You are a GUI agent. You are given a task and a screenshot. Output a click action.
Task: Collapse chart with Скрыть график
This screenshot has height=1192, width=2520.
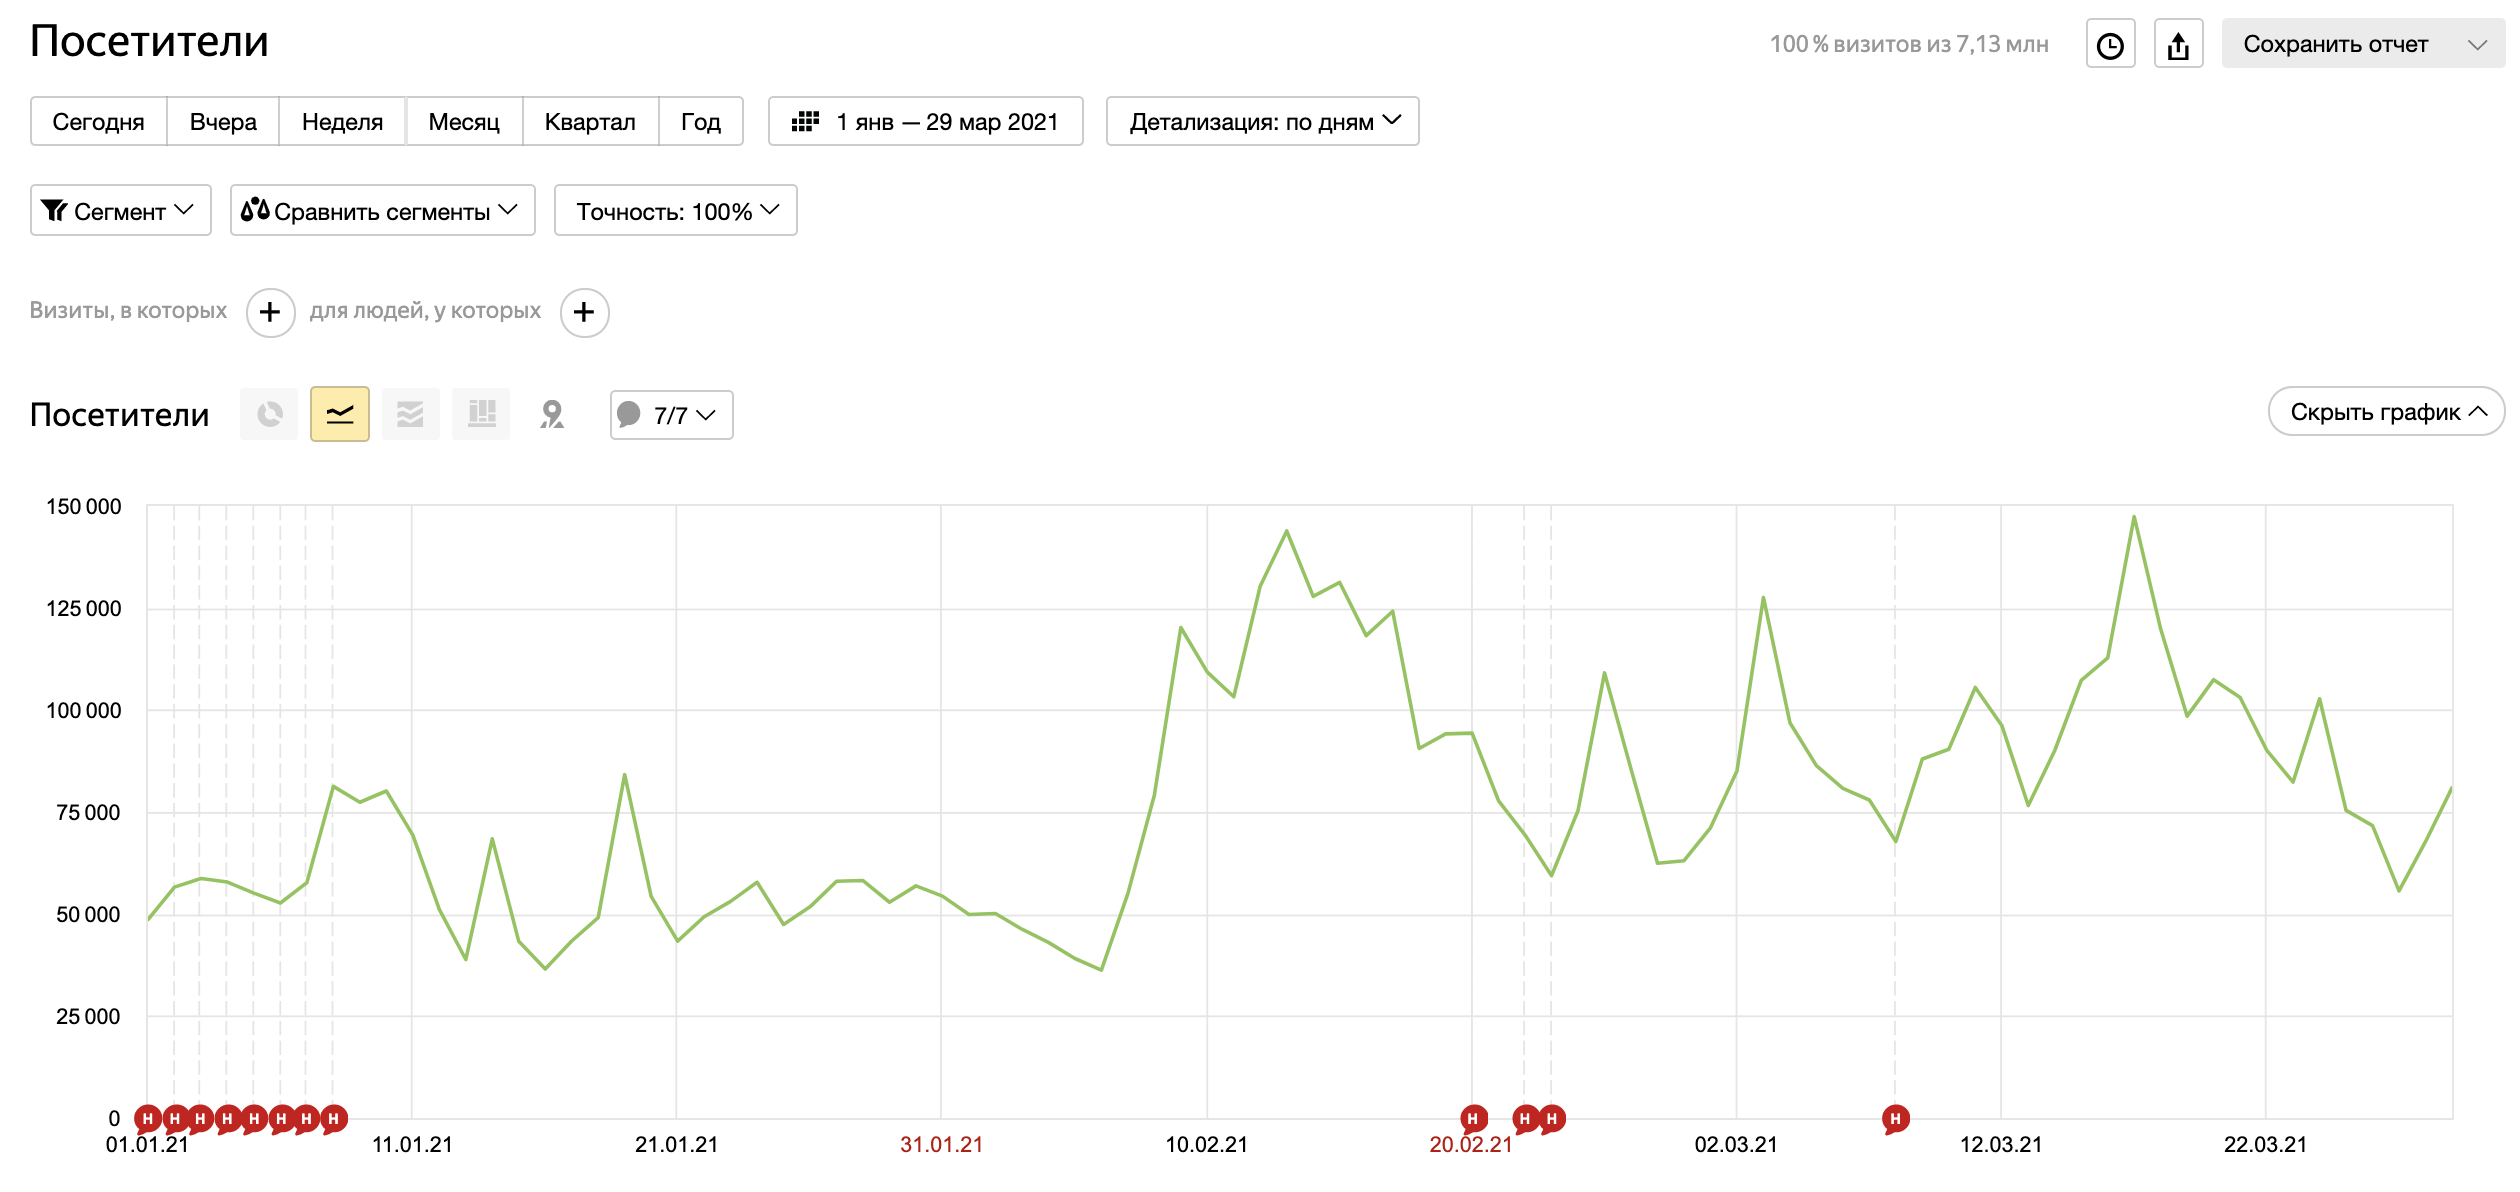click(x=2386, y=412)
